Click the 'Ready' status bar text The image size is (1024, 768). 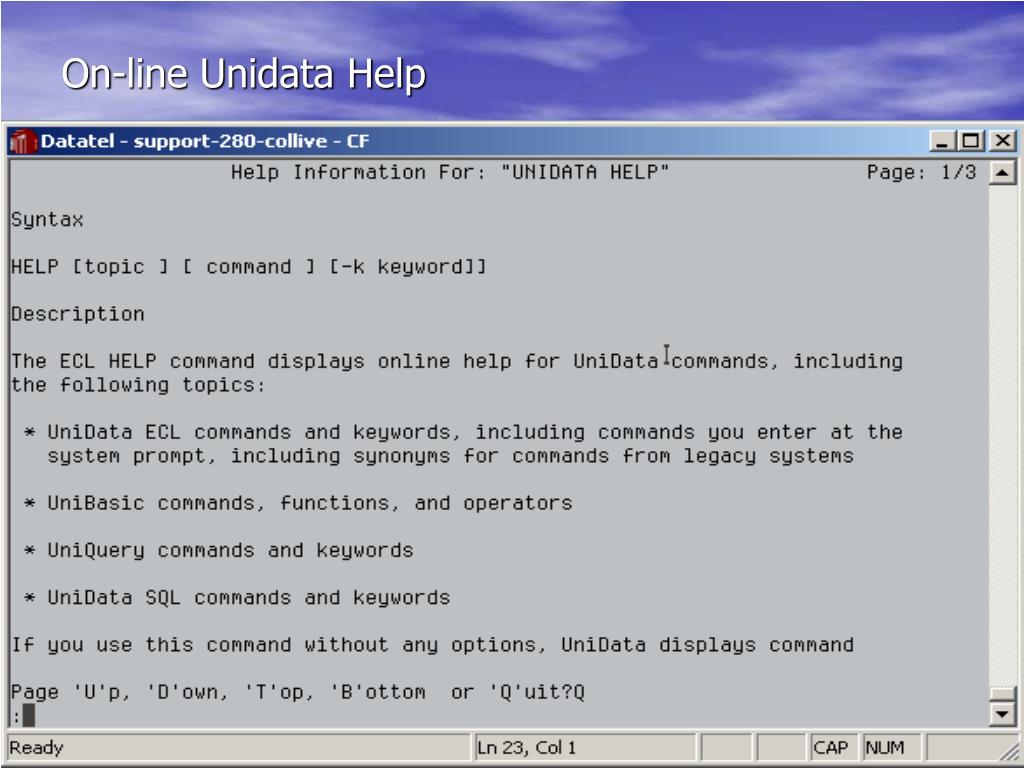click(x=36, y=748)
